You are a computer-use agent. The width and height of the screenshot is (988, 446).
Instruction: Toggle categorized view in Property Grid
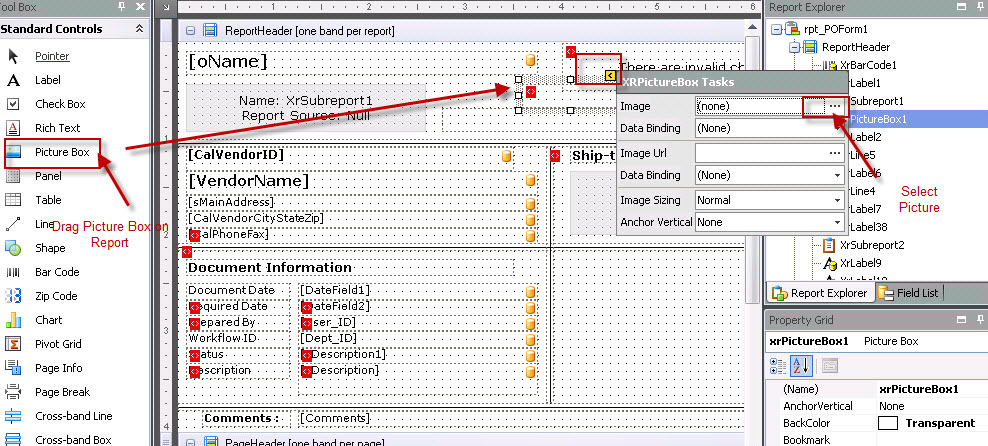click(779, 367)
